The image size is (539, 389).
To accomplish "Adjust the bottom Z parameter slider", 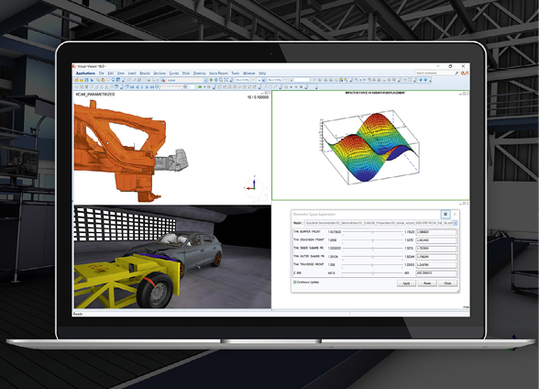I will [373, 273].
